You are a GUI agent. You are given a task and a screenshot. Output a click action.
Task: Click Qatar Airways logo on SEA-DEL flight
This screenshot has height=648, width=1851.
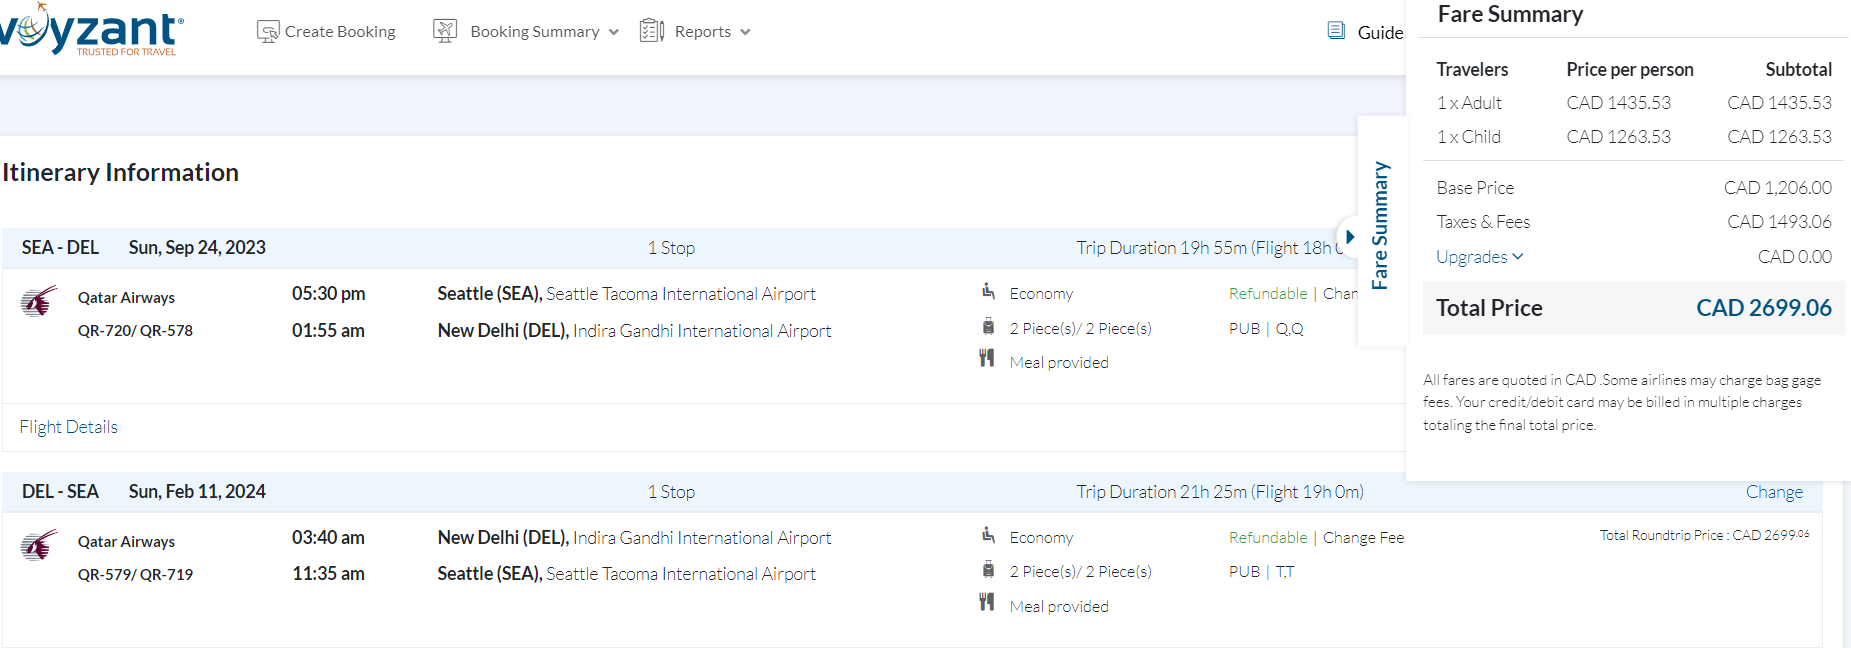(39, 300)
